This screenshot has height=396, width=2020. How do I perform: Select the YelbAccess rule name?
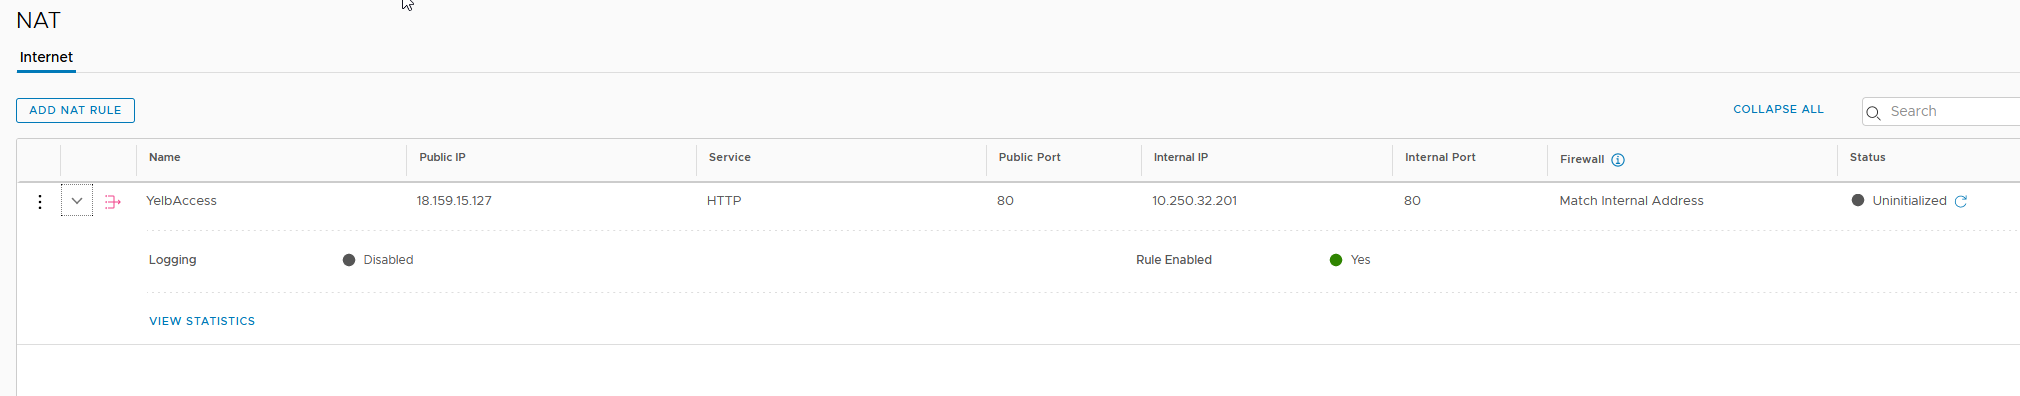(x=181, y=201)
